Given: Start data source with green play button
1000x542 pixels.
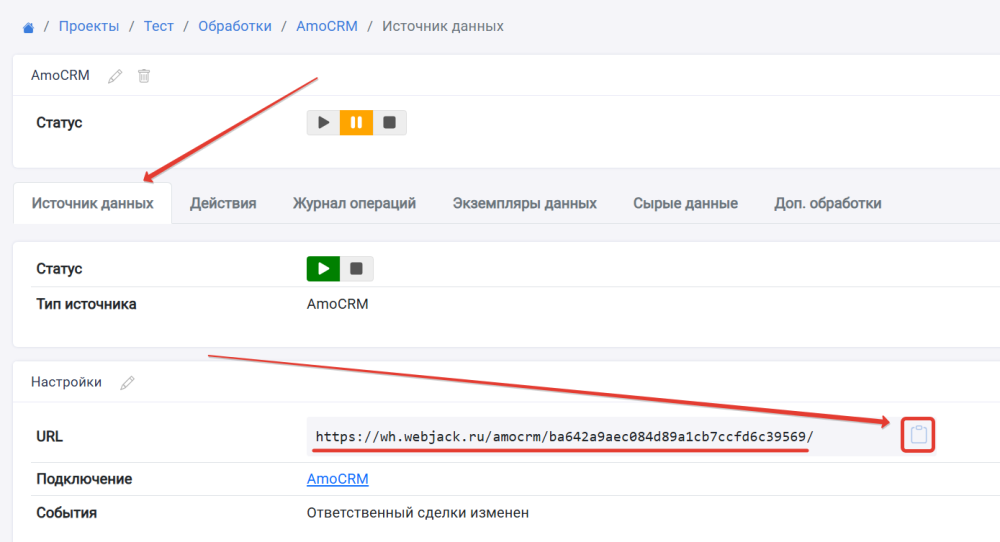Looking at the screenshot, I should [323, 268].
